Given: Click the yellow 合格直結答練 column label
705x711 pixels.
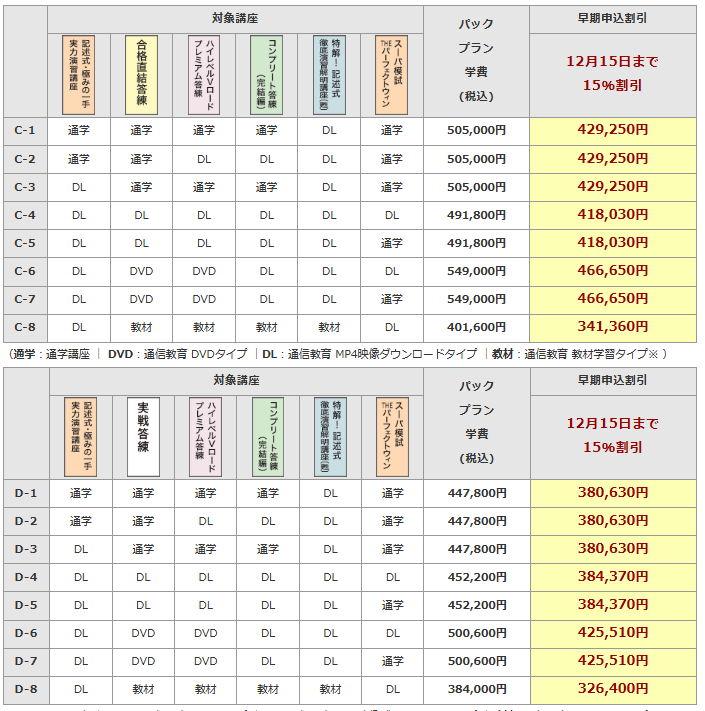Looking at the screenshot, I should pyautogui.click(x=141, y=75).
